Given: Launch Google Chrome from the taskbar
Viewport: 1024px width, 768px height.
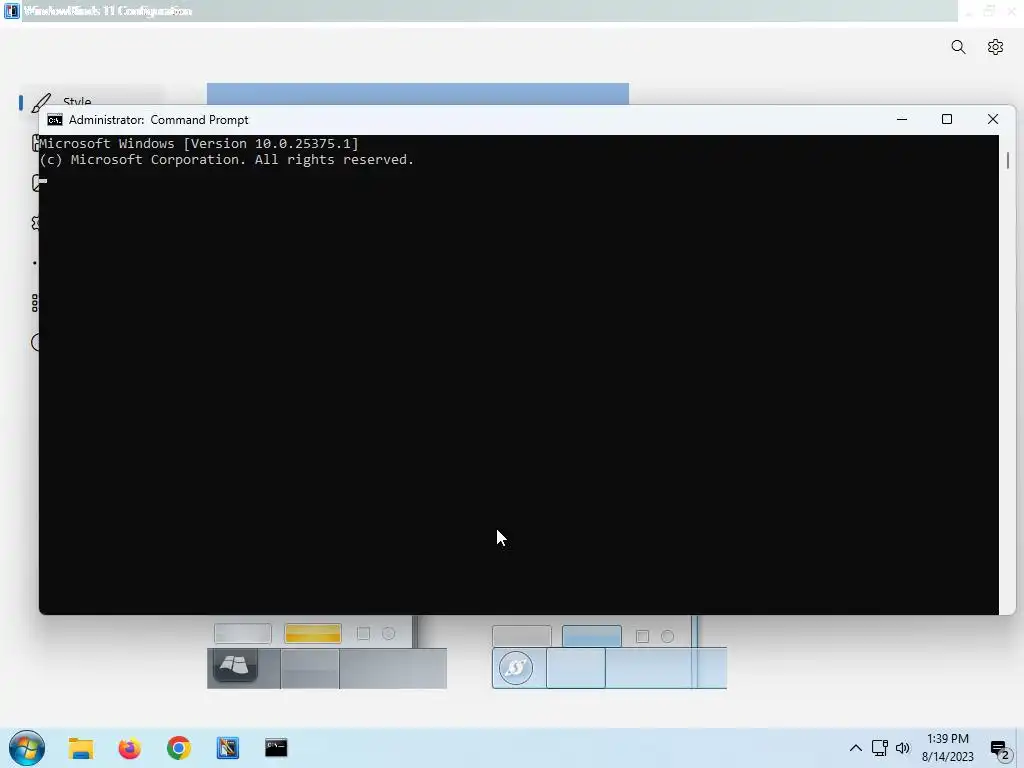Looking at the screenshot, I should (178, 748).
